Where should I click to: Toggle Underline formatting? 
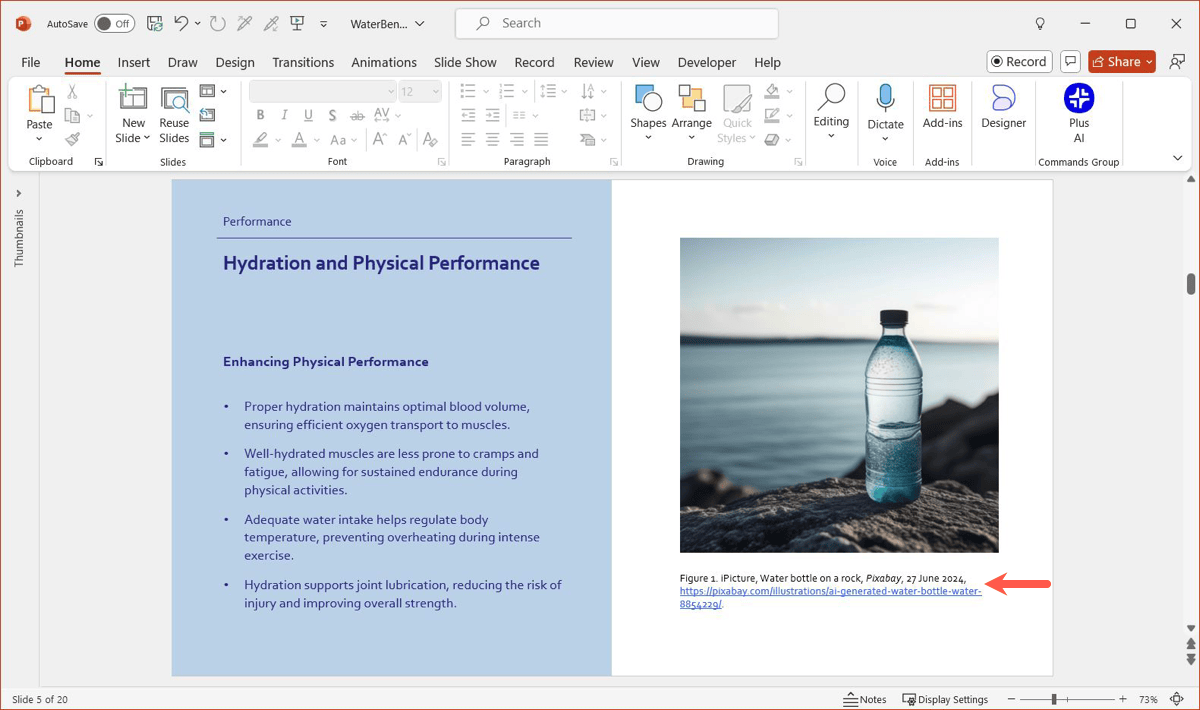308,115
